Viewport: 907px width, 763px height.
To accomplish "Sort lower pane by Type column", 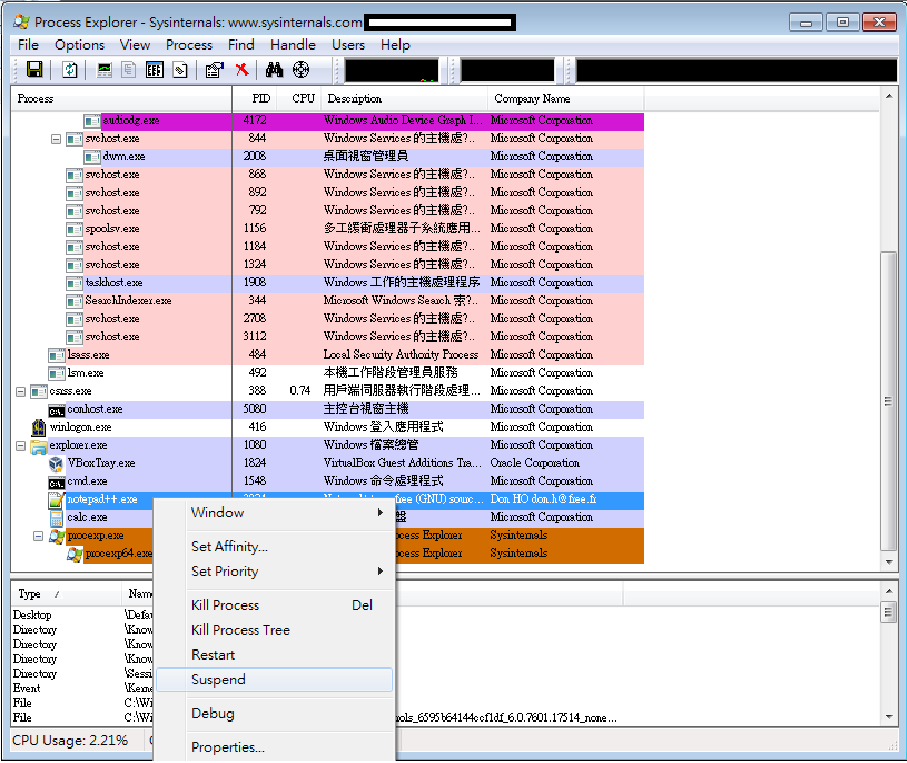I will coord(66,594).
